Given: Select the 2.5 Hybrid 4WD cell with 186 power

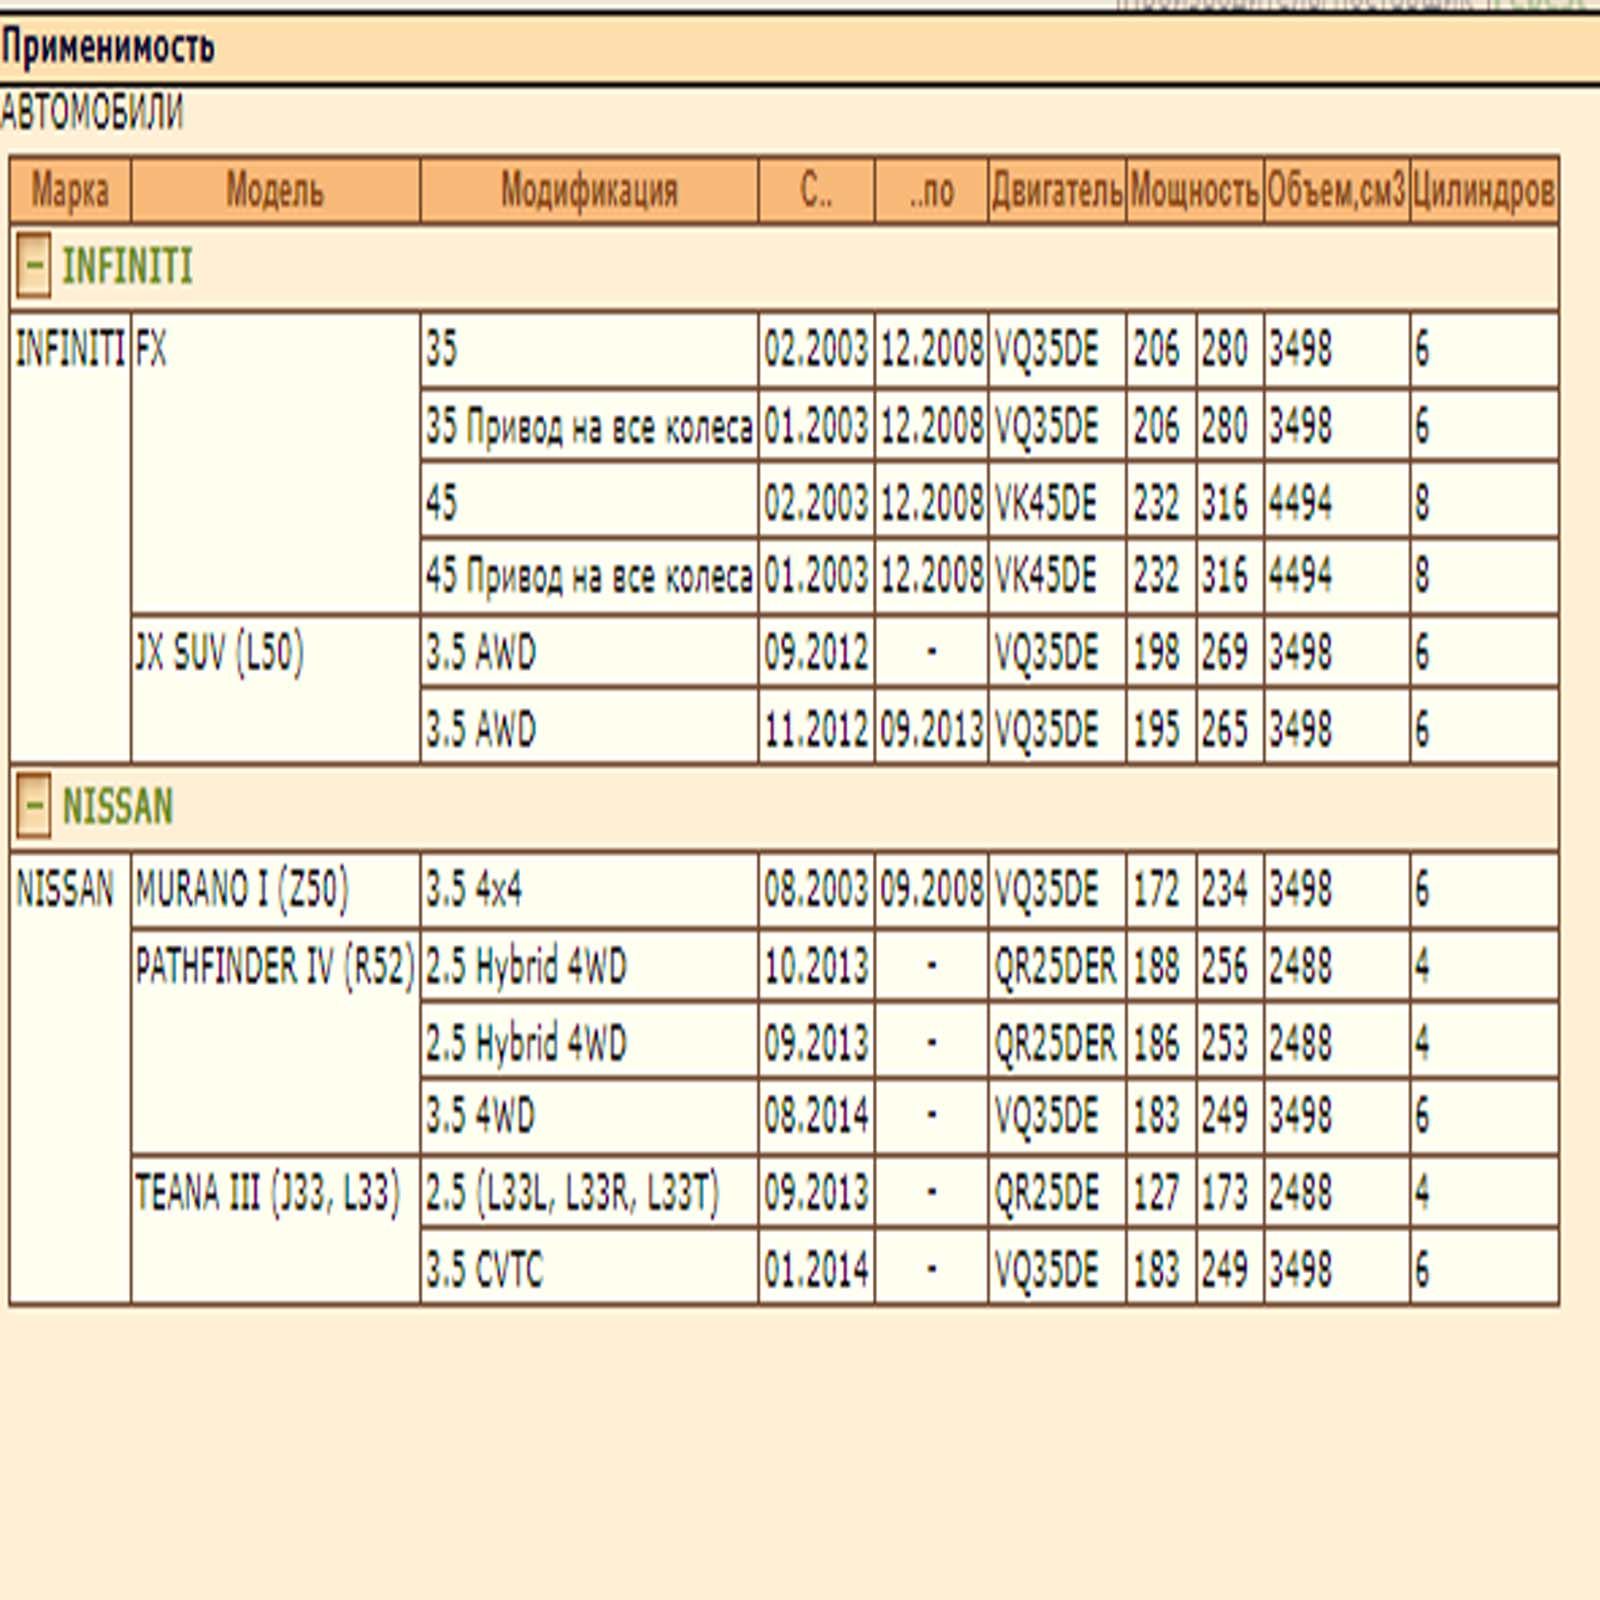Looking at the screenshot, I should (x=589, y=1042).
